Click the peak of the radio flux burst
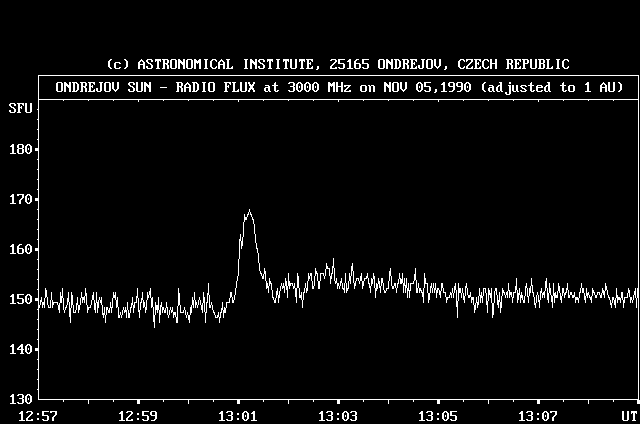Screen dimensions: 640x424 click(248, 212)
